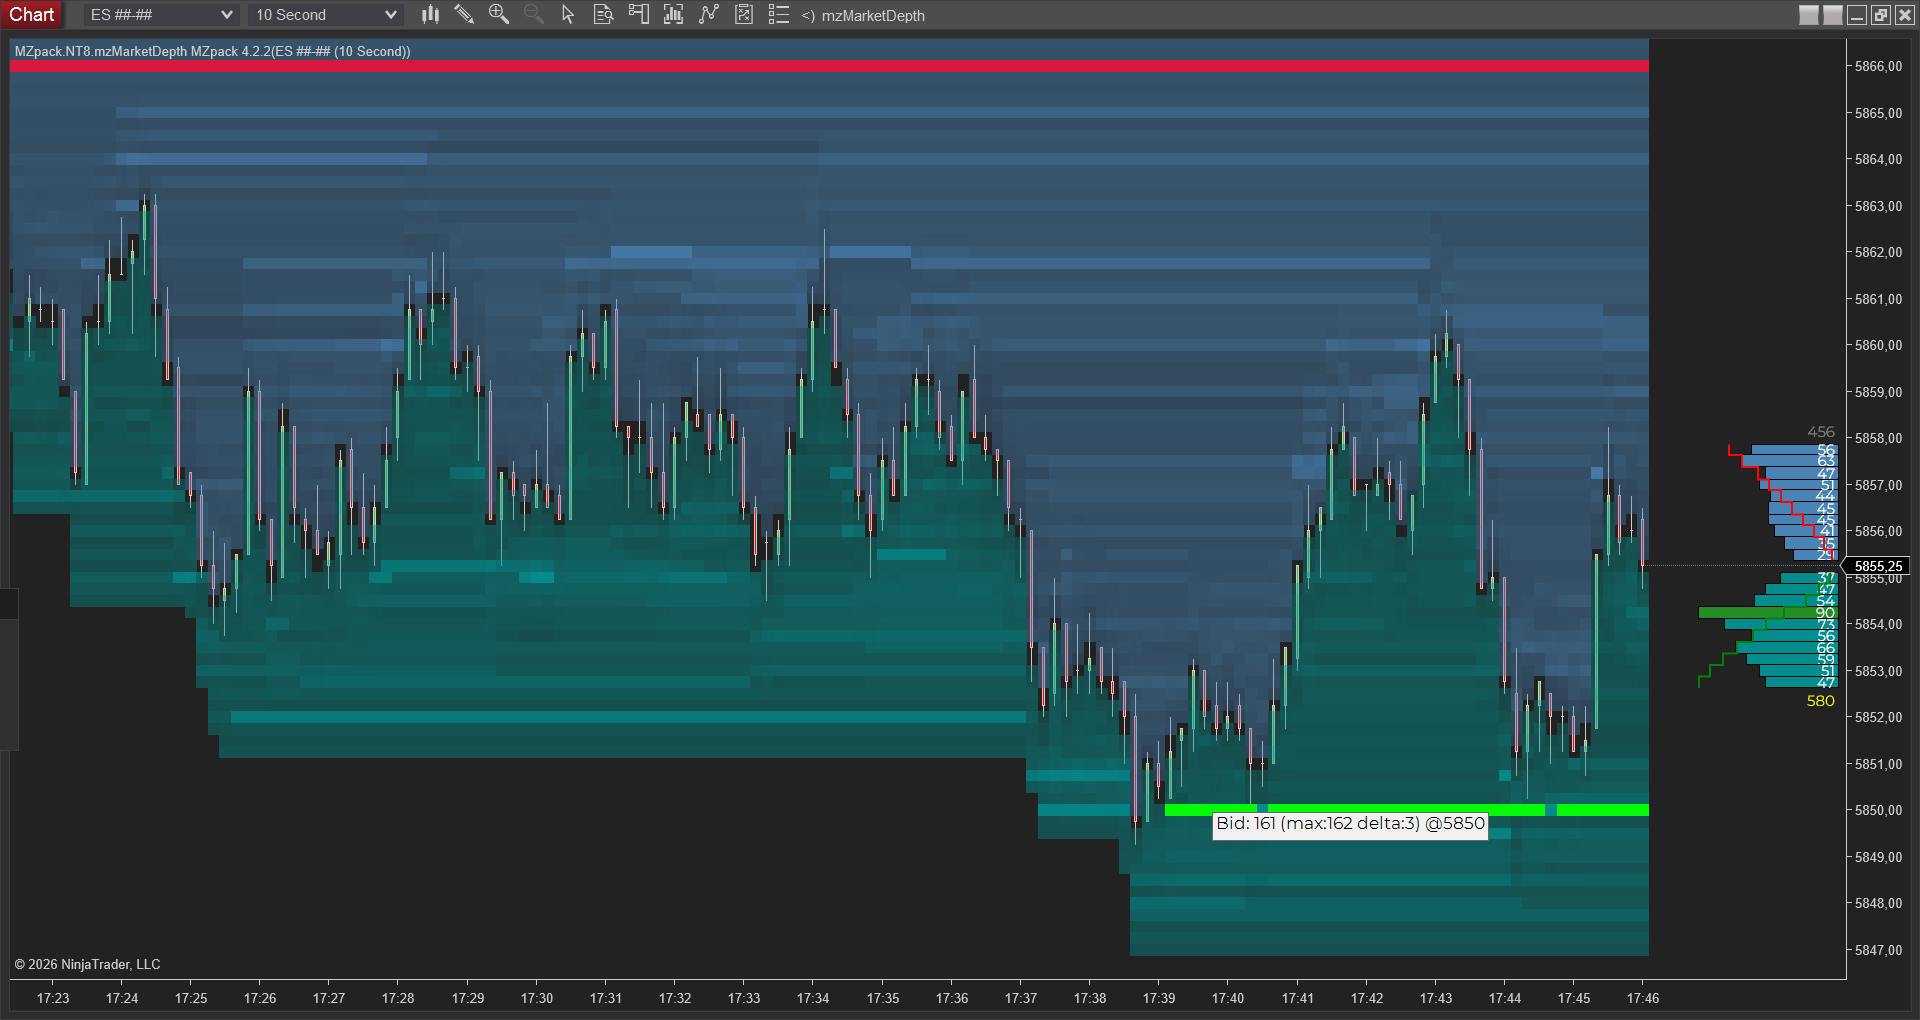The image size is (1920, 1020).
Task: Click the first gray link button in the title bar
Action: tap(1809, 15)
